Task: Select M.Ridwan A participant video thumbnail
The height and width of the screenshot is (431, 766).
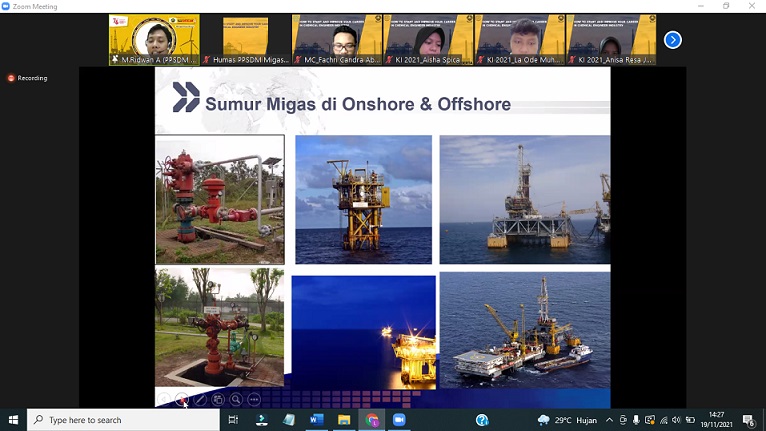Action: [154, 40]
